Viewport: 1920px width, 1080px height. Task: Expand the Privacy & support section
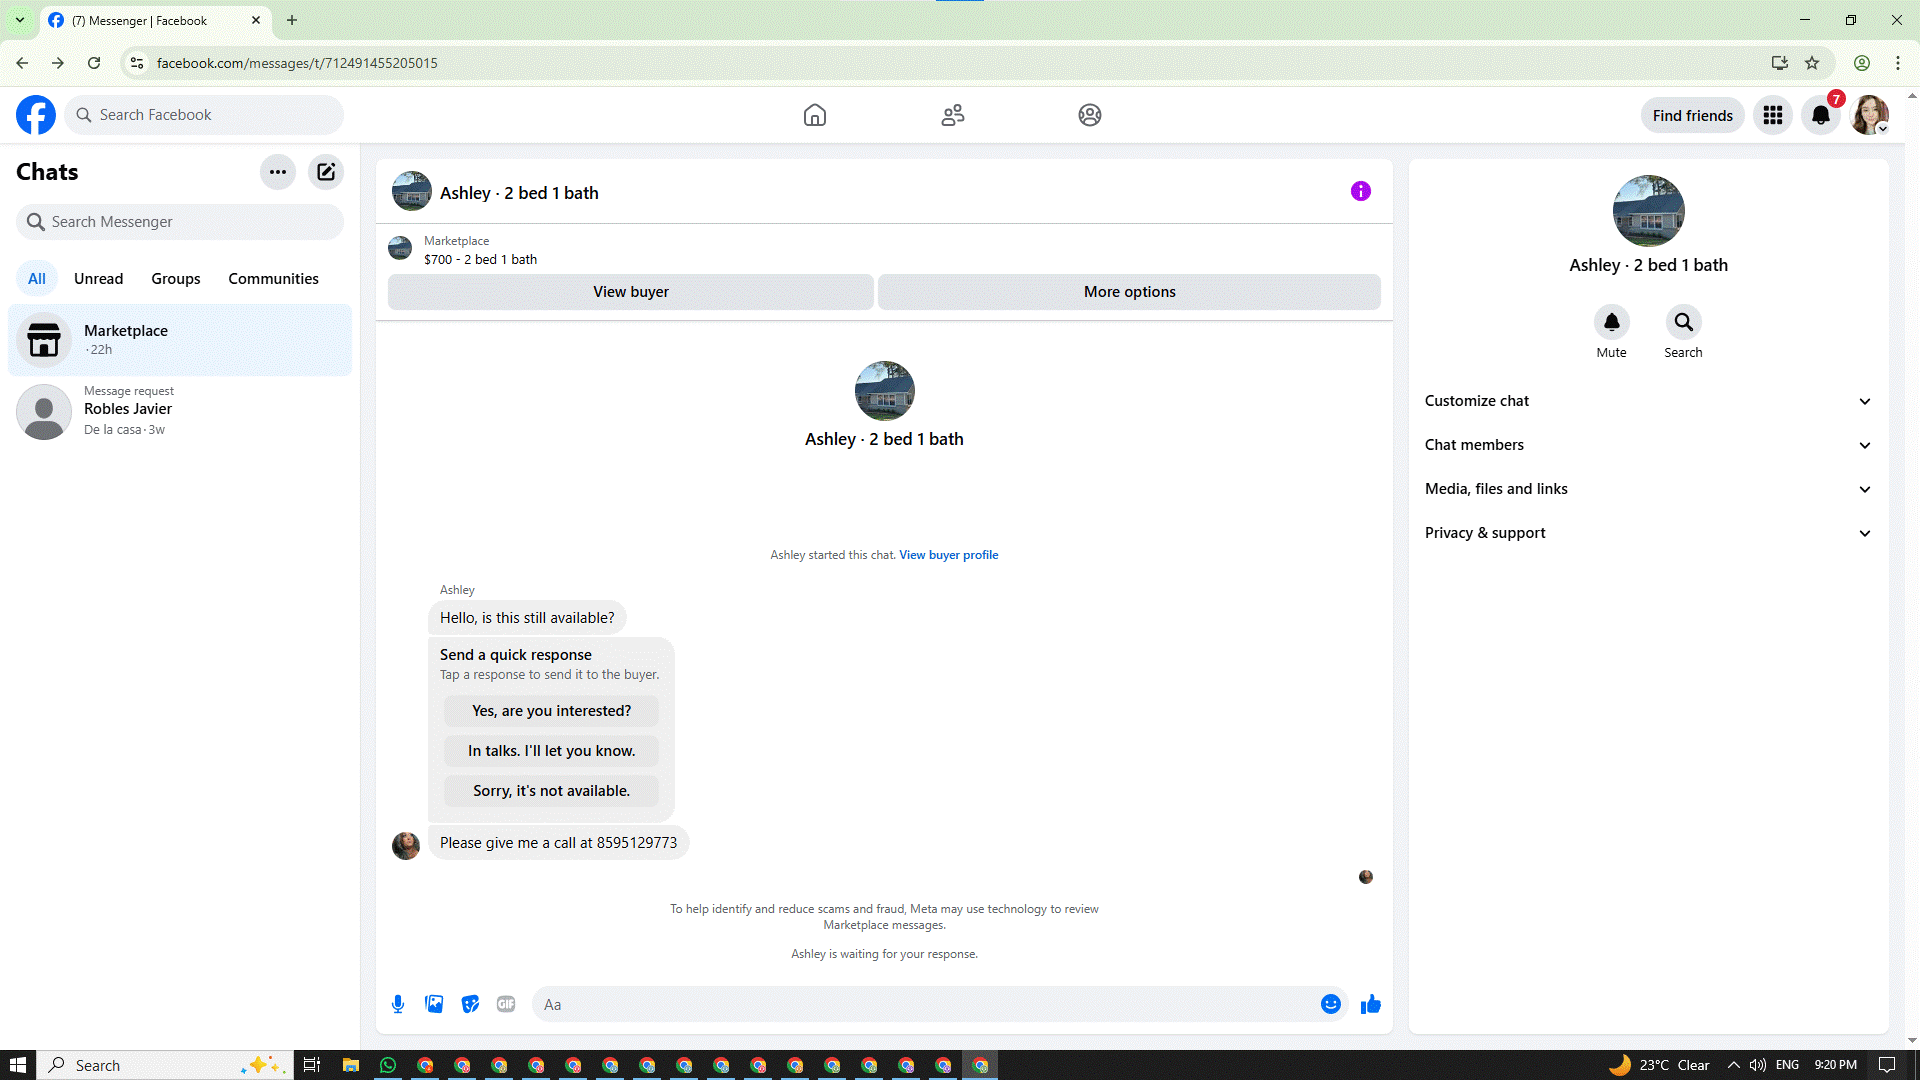[x=1648, y=533]
